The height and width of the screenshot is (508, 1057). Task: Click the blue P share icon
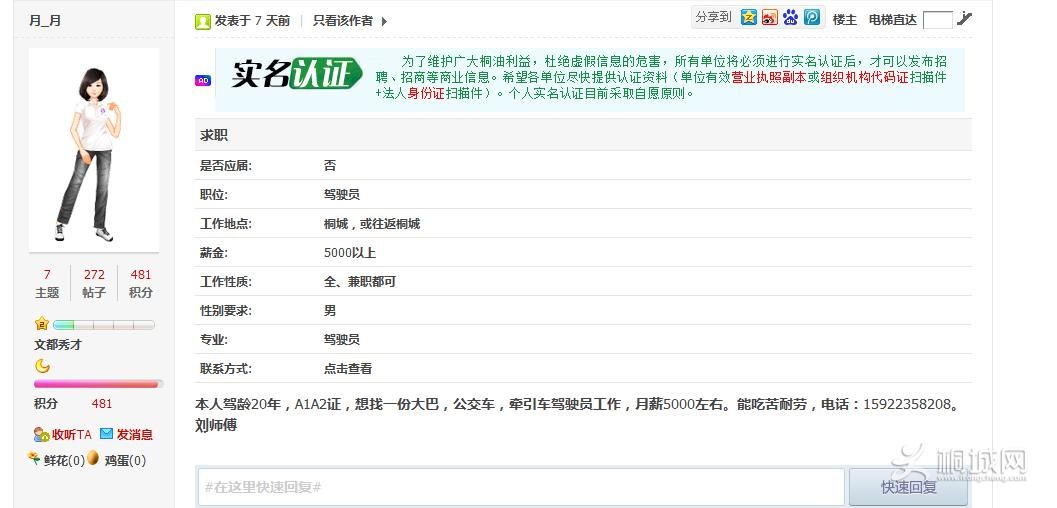pos(812,17)
